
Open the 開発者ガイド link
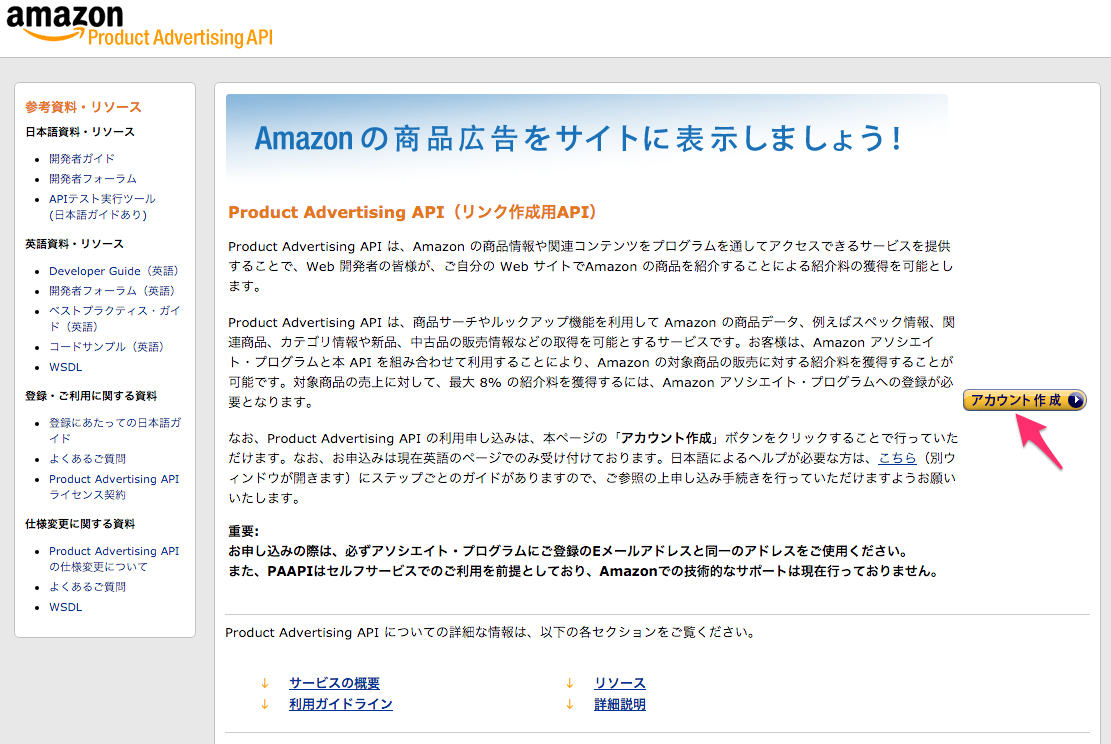[x=80, y=159]
